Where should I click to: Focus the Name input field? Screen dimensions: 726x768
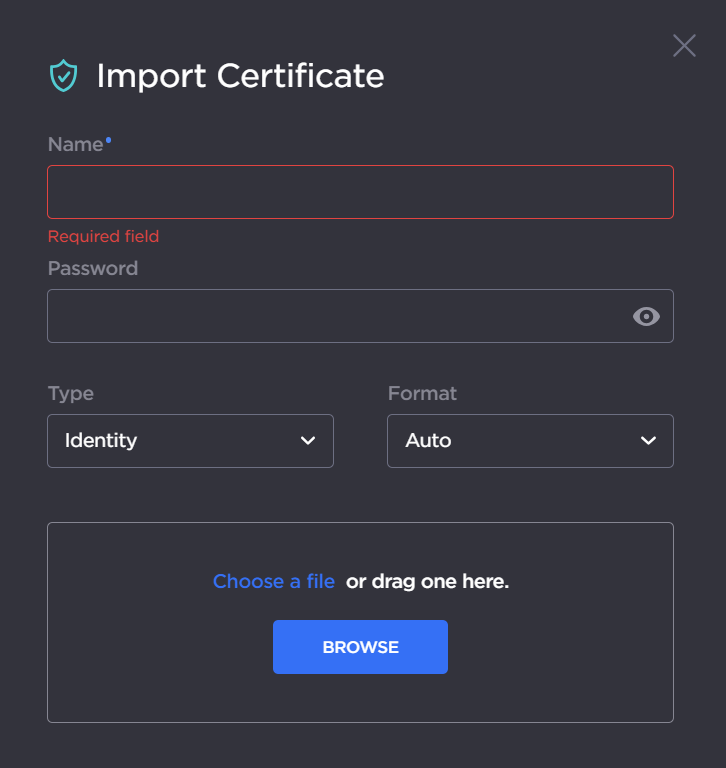click(x=360, y=192)
